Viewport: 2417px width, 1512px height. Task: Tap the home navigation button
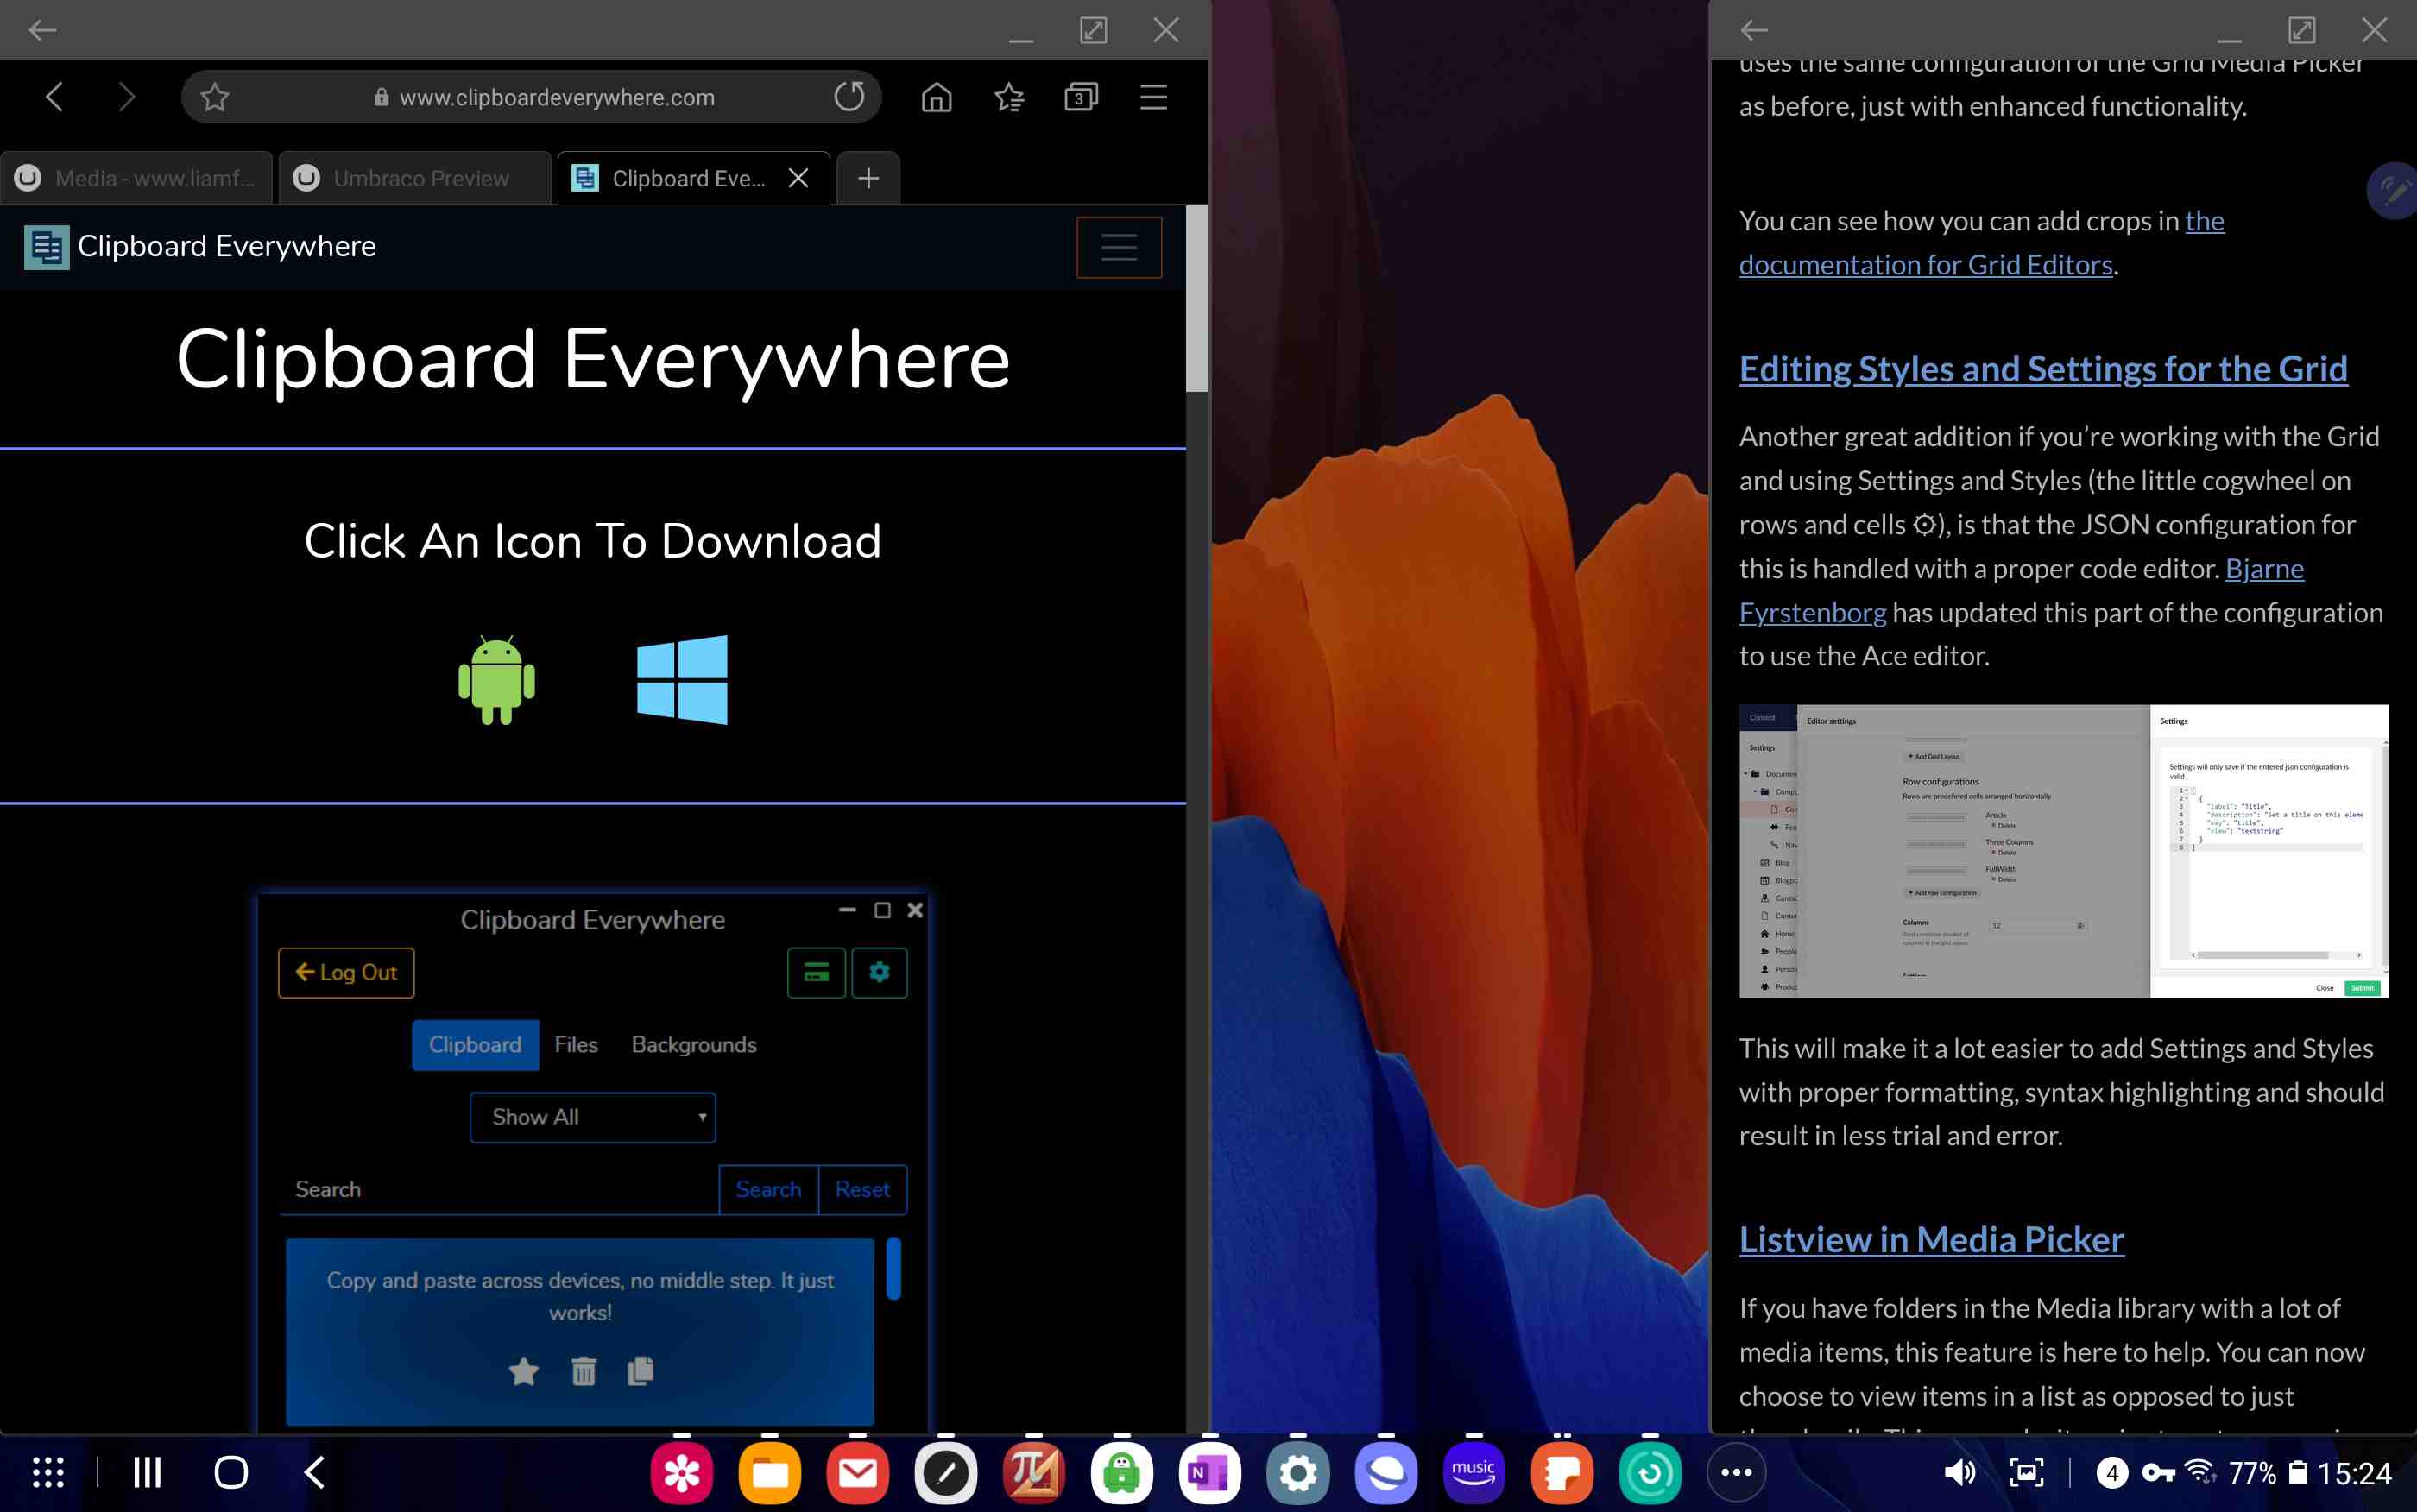(231, 1472)
